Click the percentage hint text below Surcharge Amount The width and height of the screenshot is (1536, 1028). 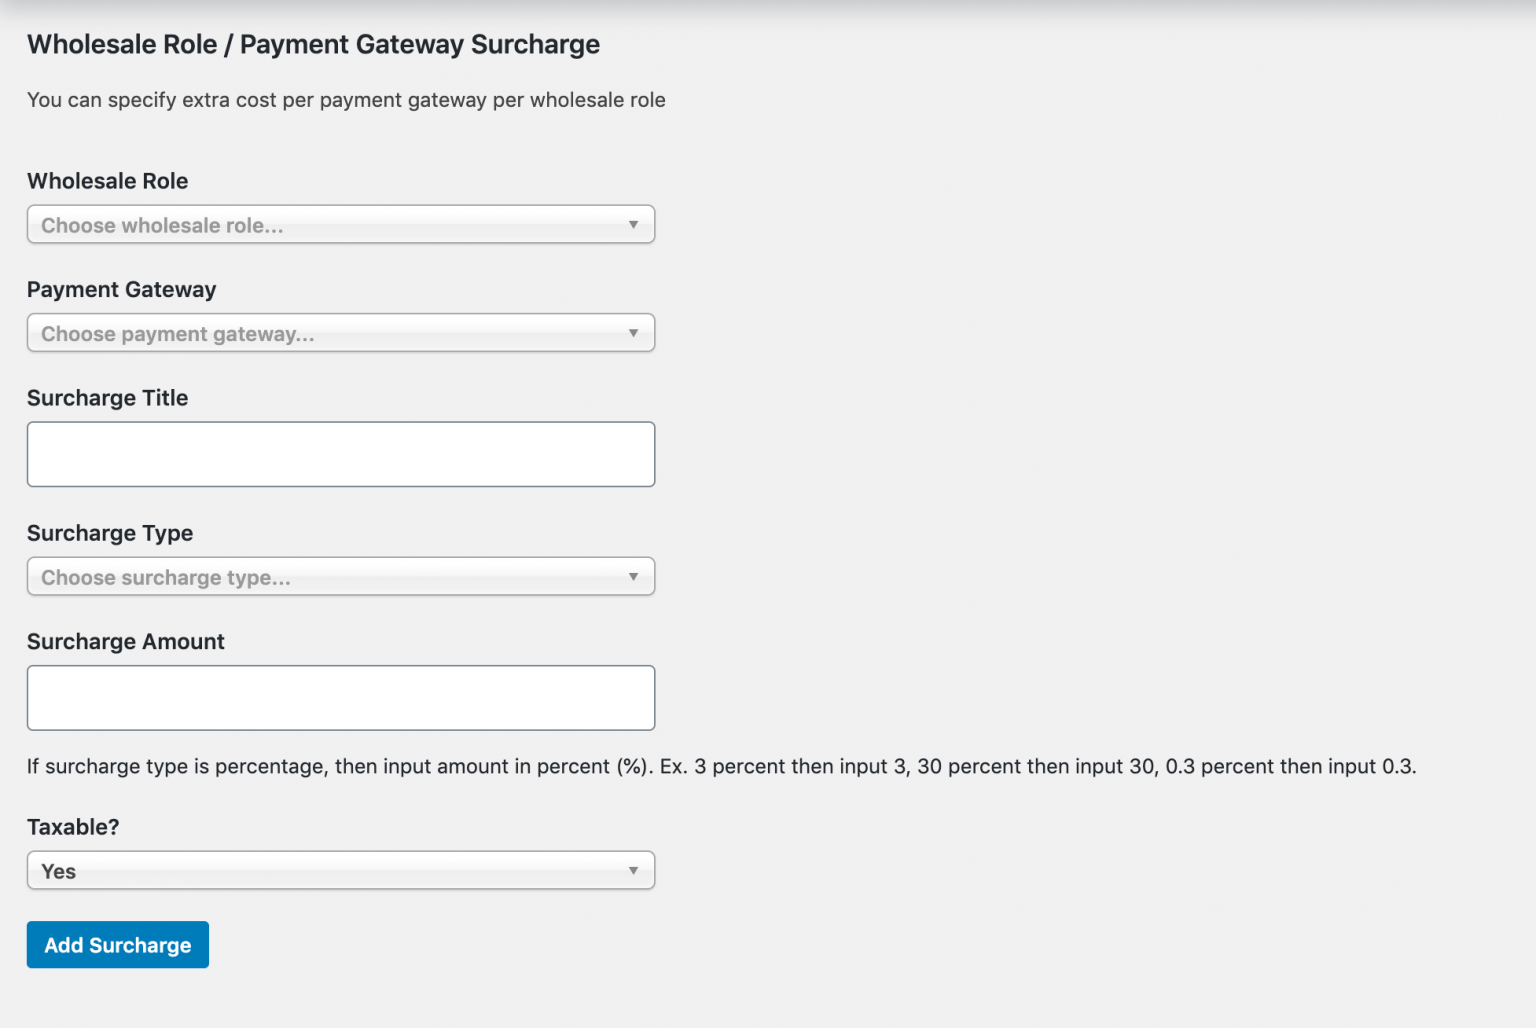click(722, 766)
